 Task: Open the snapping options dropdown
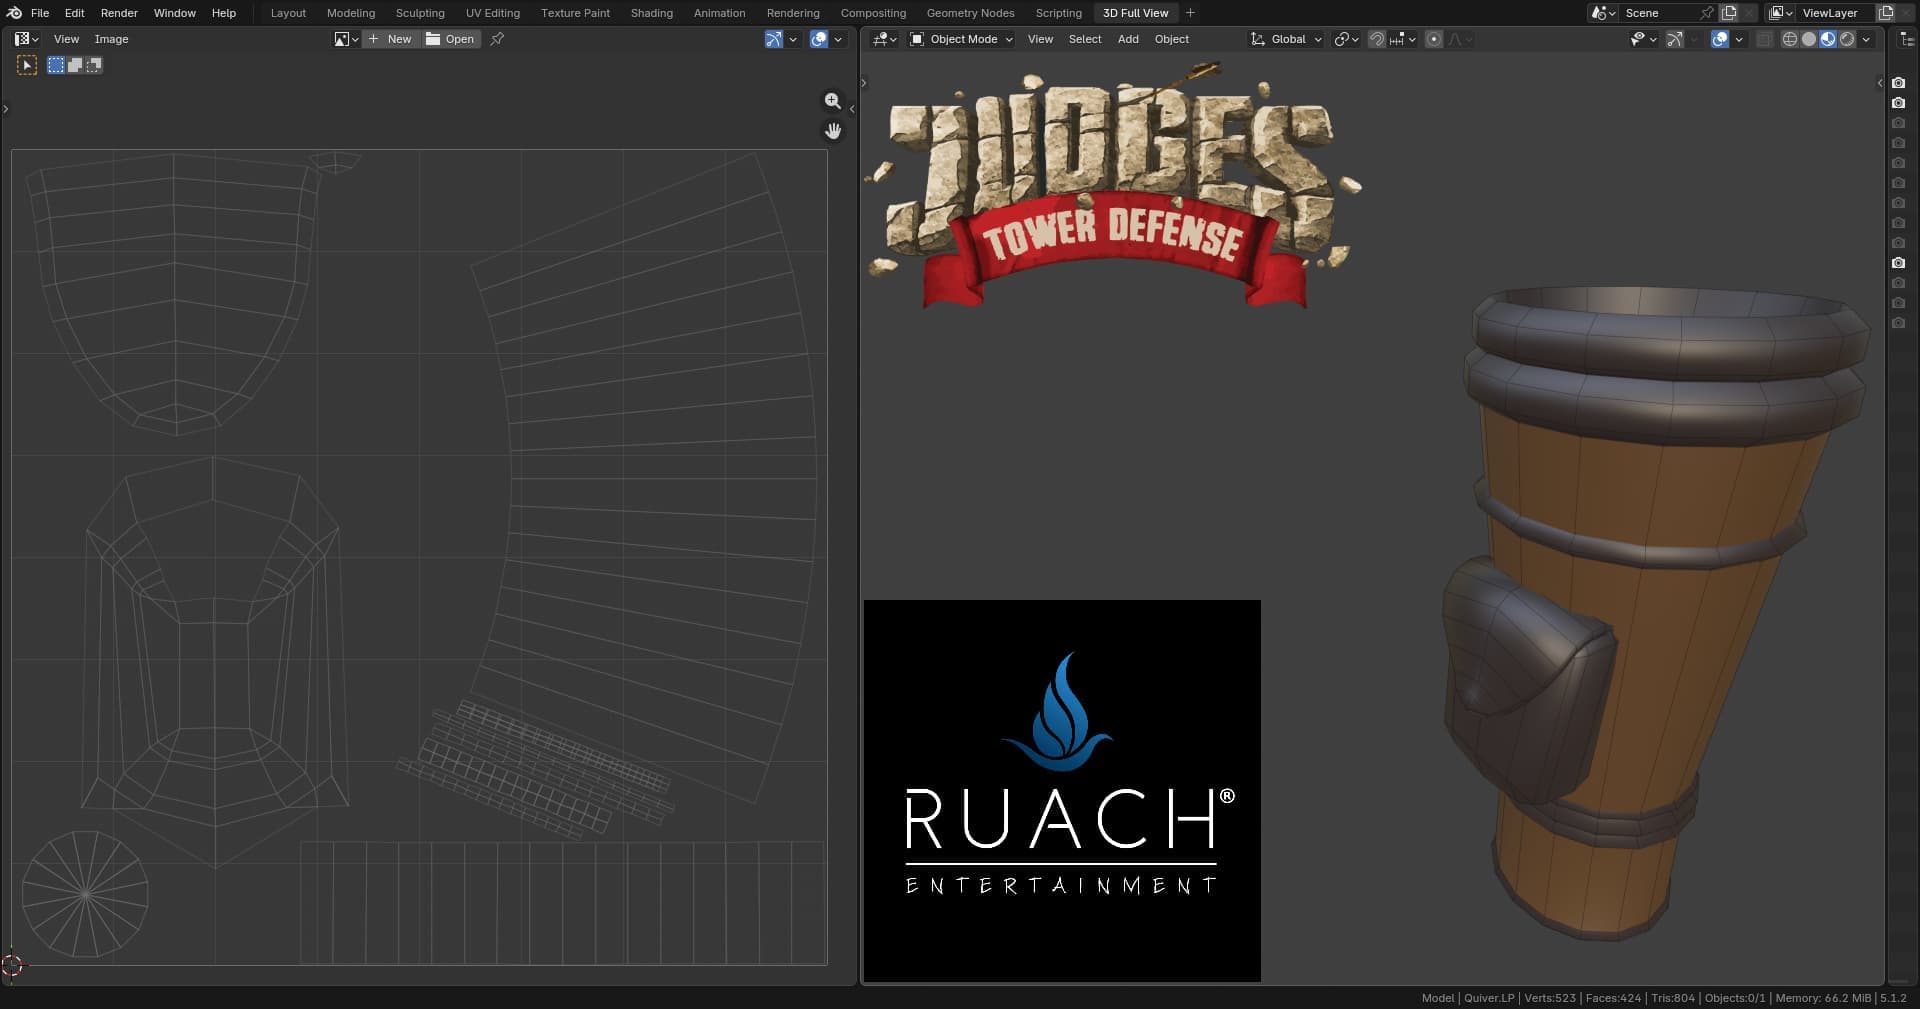point(1403,39)
